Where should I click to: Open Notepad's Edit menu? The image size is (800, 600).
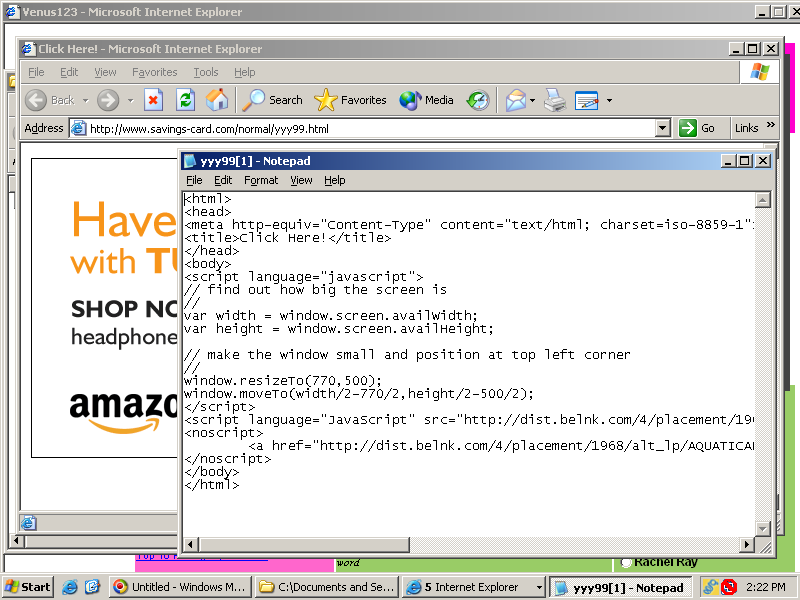pyautogui.click(x=223, y=180)
